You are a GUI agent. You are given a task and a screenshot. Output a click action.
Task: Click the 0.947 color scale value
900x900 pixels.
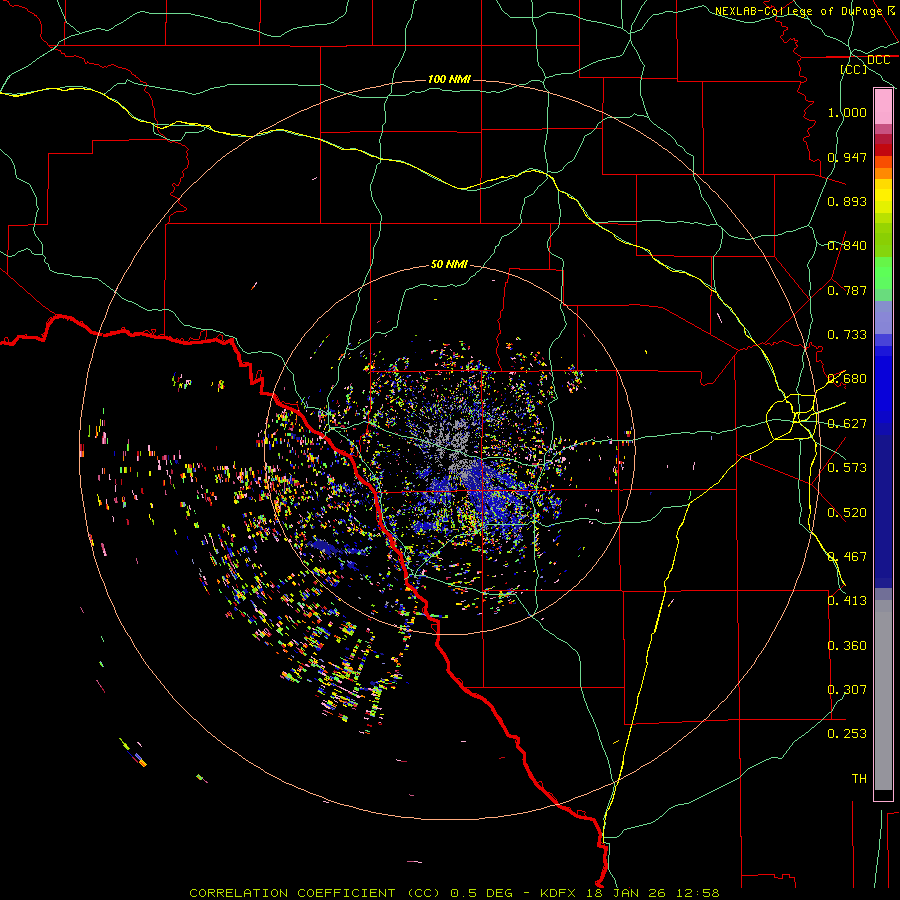[847, 157]
